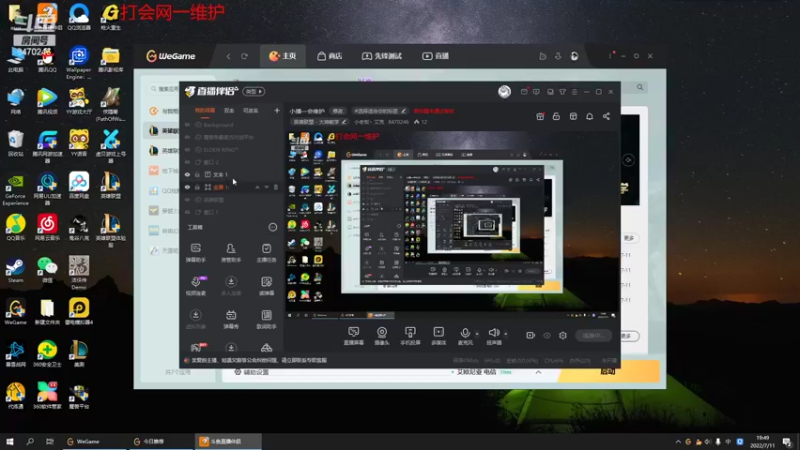Click the yellow 启动 button in WeGame
800x450 pixels.
coord(607,372)
